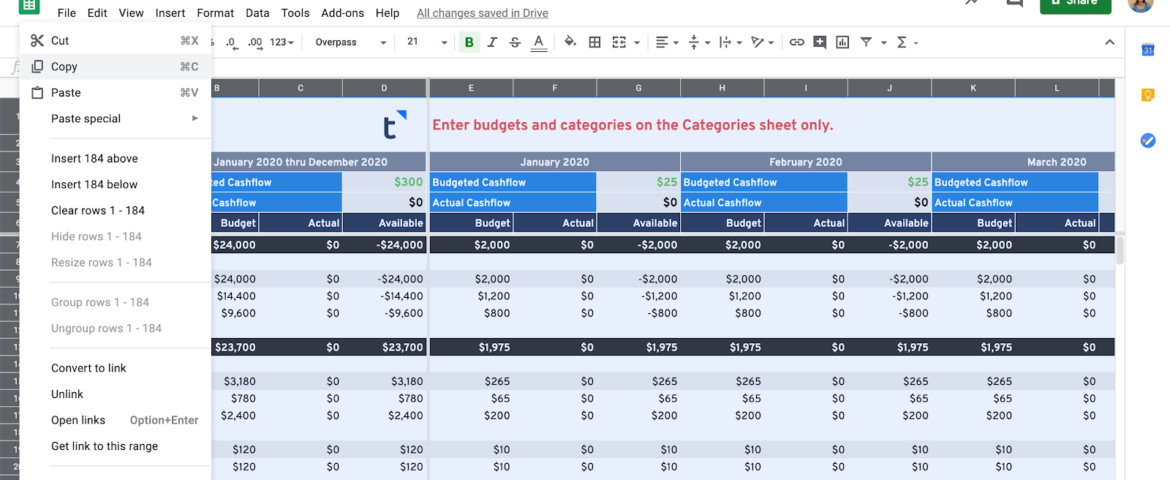
Task: Select 'Insert 184 below' menu entry
Action: coord(116,184)
